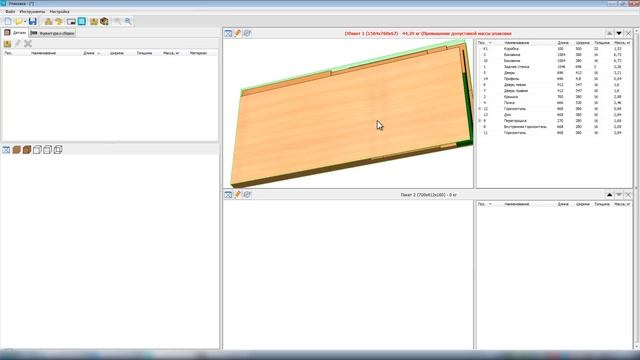Select the Дверь правая row
Viewport: 640px width, 360px height.
(x=554, y=91)
